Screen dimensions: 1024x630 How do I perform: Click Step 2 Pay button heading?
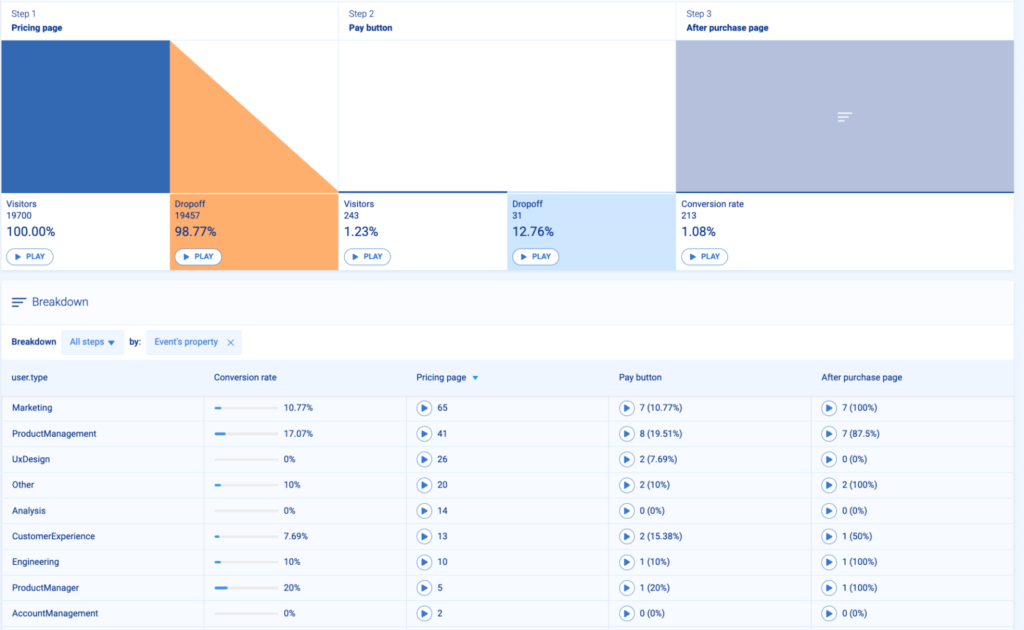[x=370, y=28]
